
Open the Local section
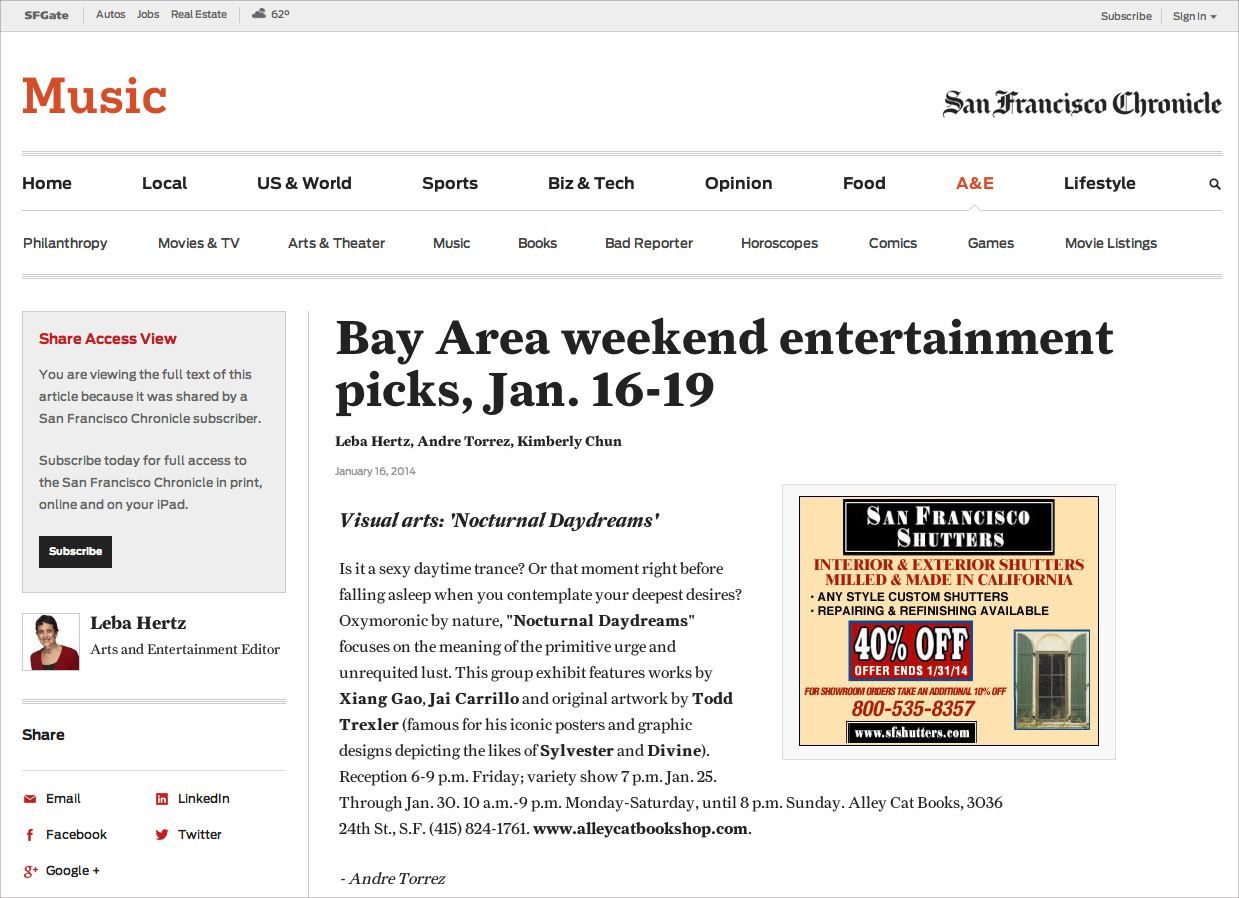[x=164, y=183]
